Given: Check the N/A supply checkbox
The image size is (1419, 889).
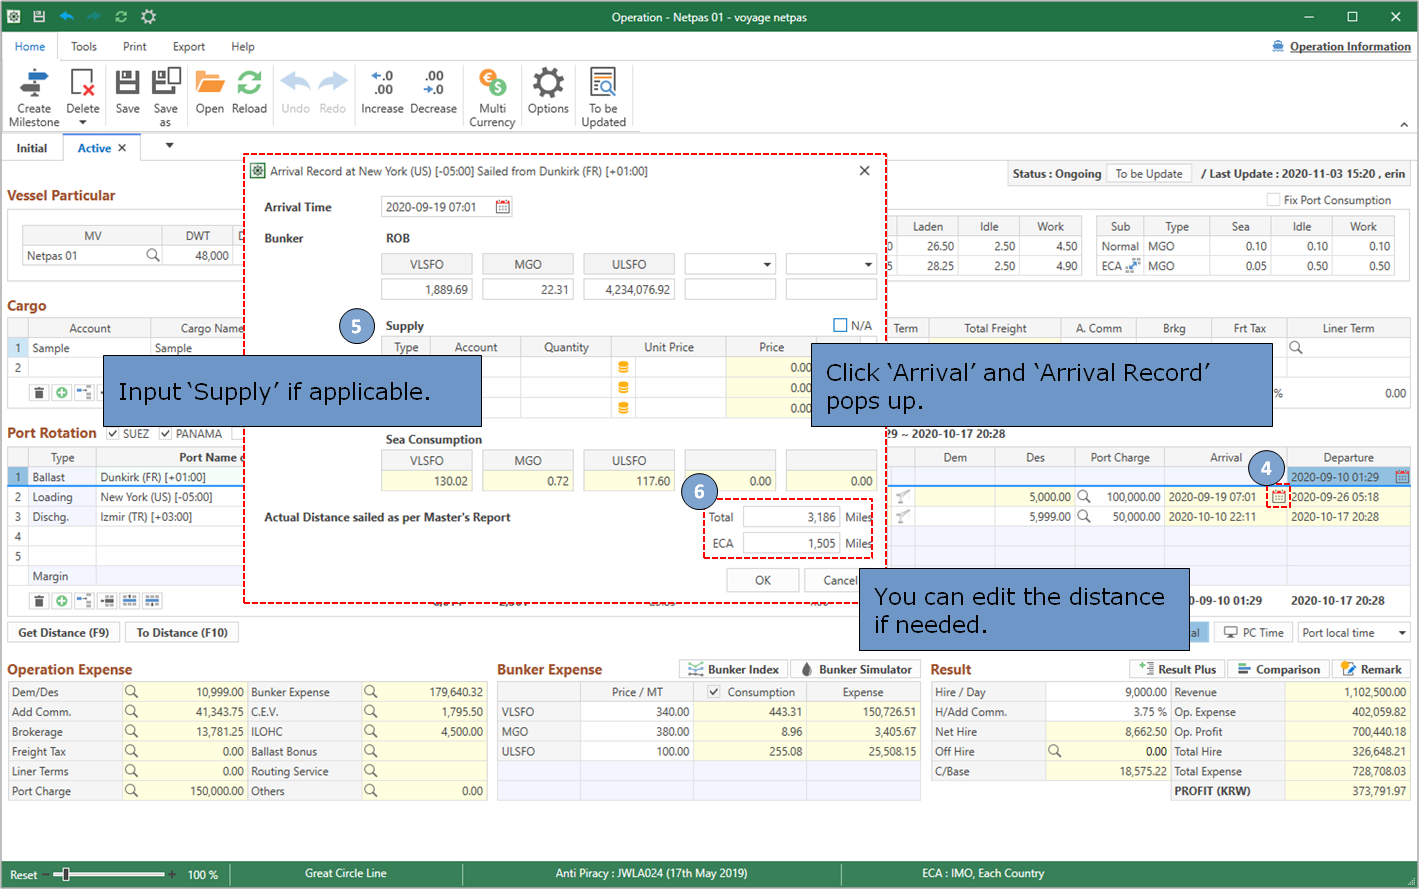Looking at the screenshot, I should tap(840, 325).
